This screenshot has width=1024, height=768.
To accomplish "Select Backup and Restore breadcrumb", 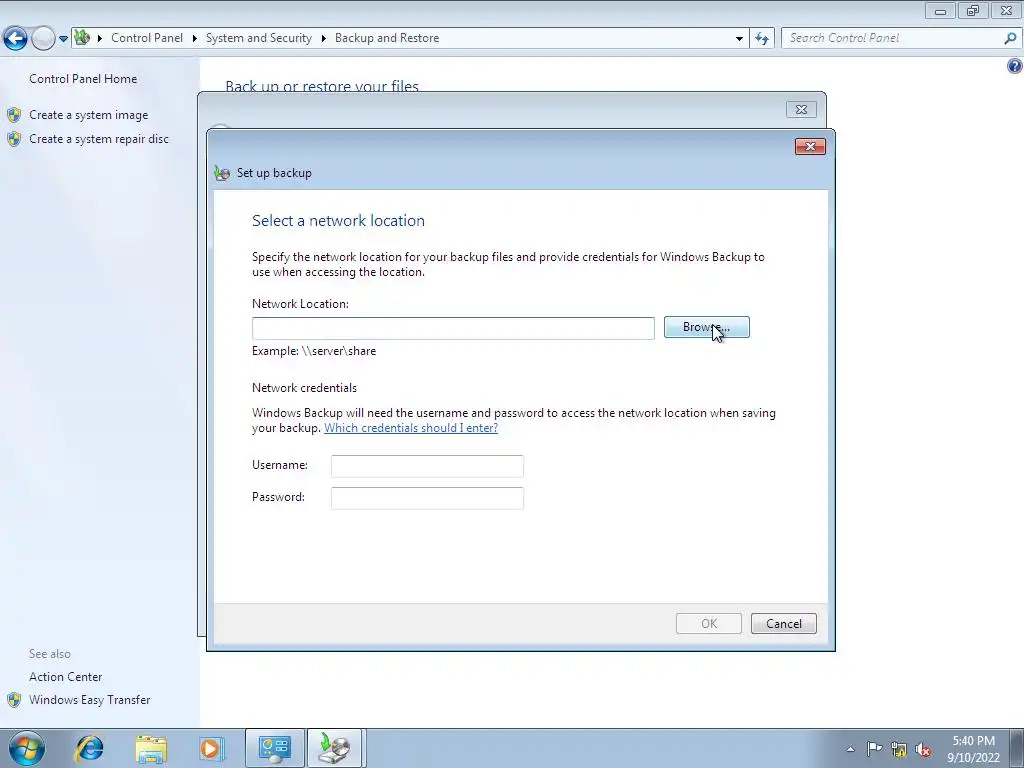I will [x=387, y=38].
